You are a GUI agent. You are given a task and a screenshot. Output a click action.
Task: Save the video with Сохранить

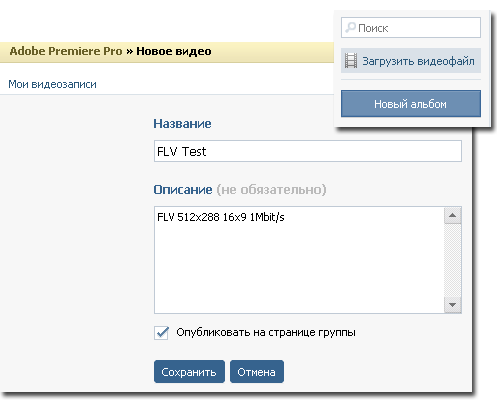point(189,371)
